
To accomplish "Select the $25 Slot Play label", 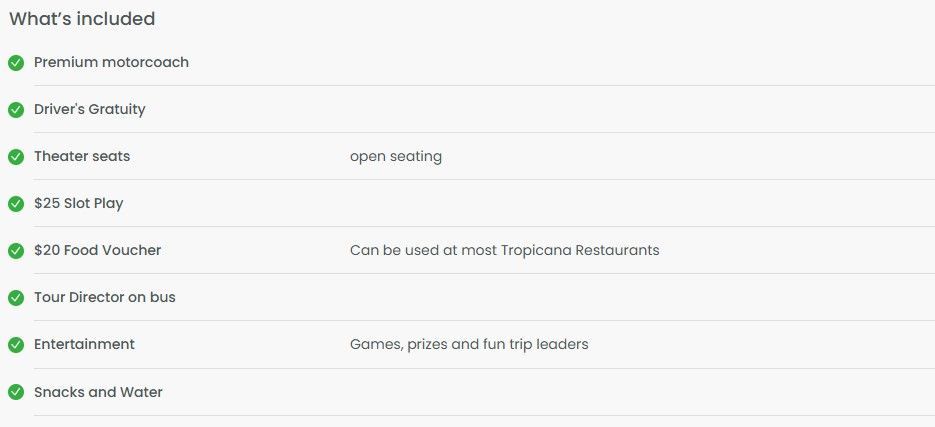I will point(79,203).
